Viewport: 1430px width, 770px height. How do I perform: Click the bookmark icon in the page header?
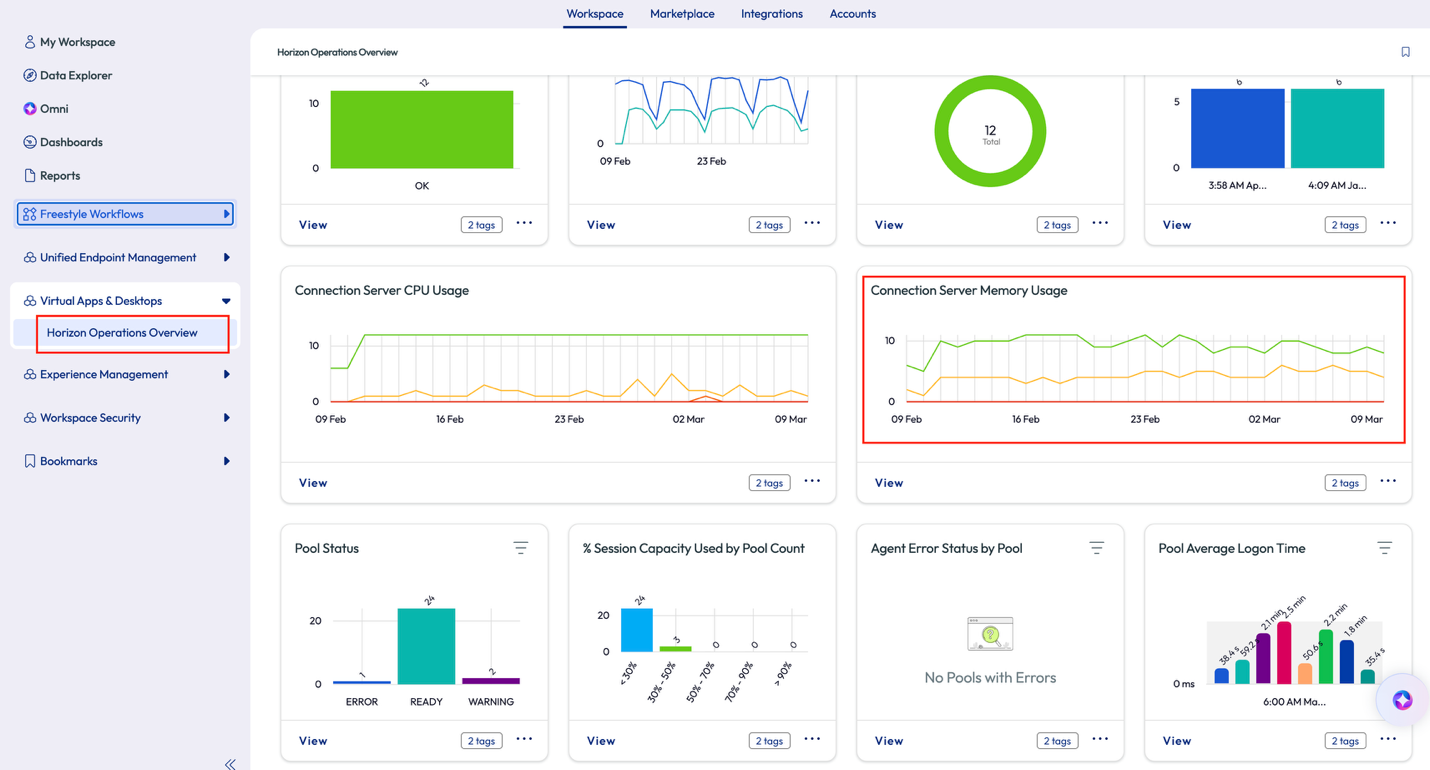(x=1405, y=52)
